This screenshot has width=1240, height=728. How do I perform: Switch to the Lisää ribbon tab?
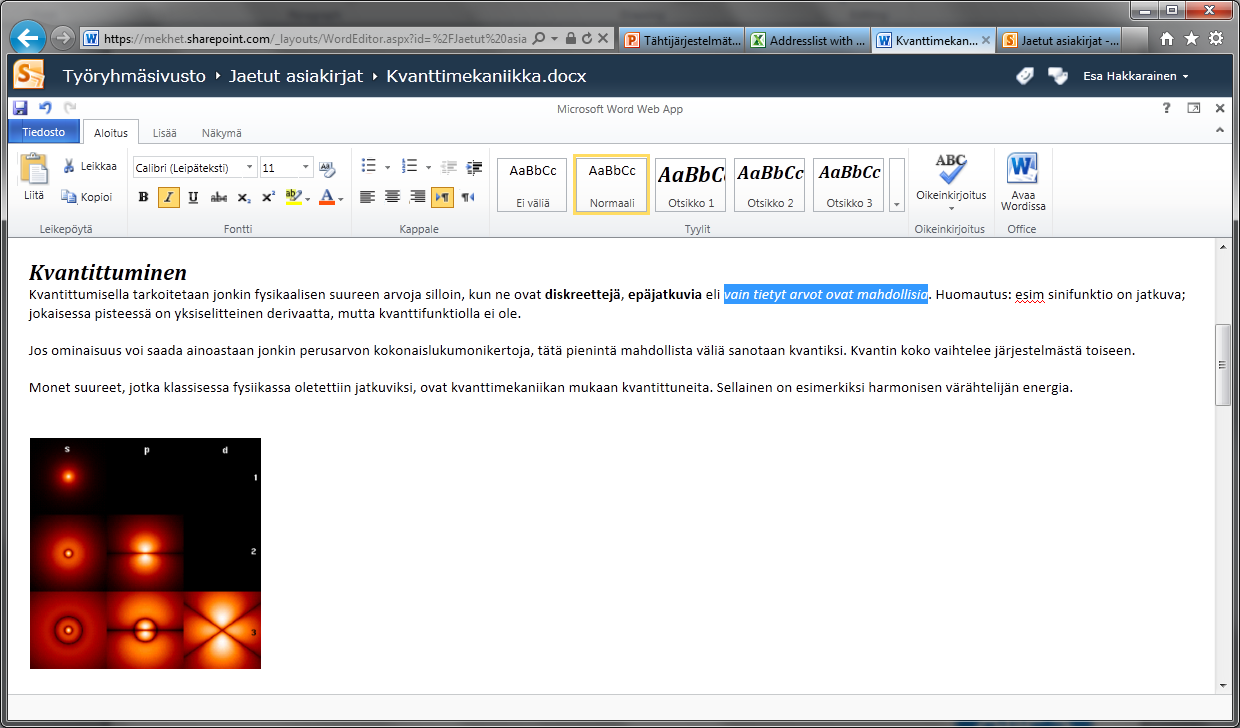165,133
